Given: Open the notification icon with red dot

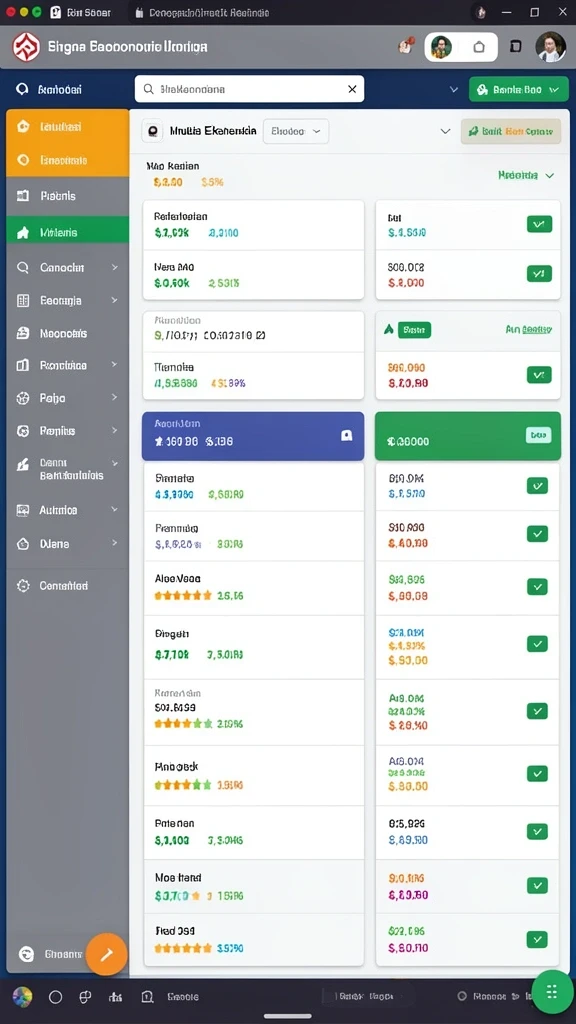Looking at the screenshot, I should coord(406,46).
